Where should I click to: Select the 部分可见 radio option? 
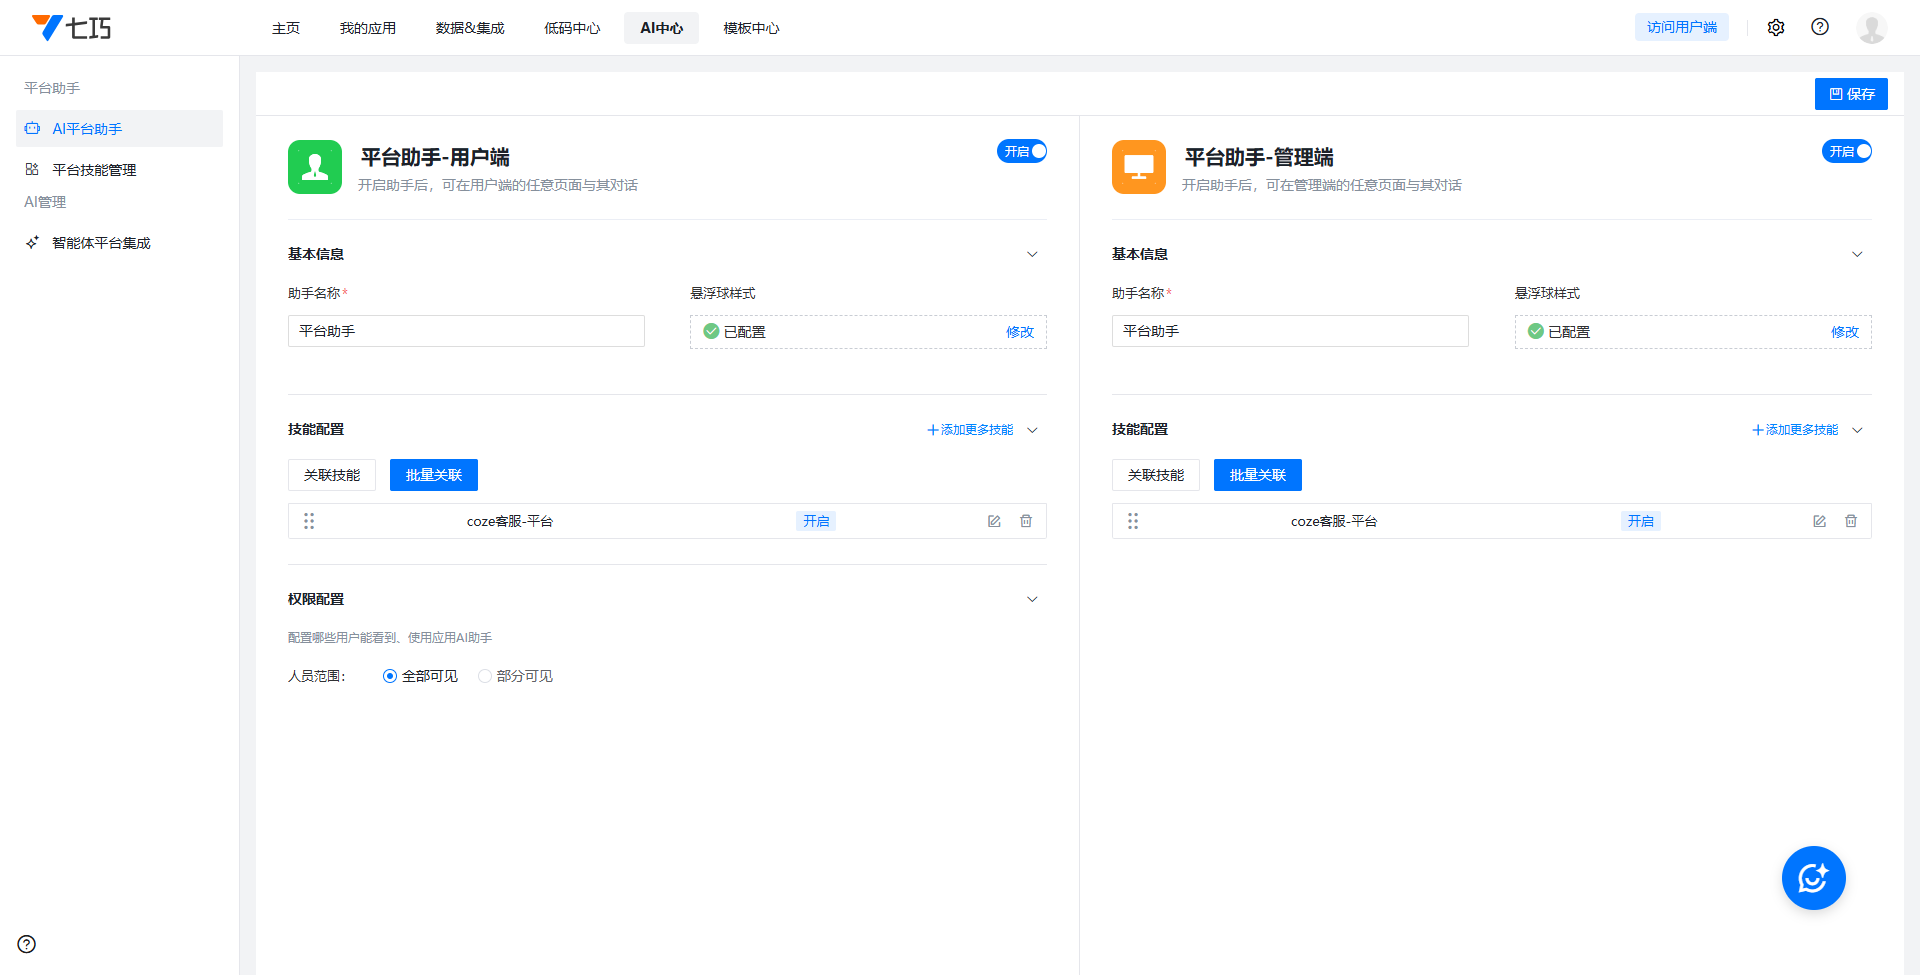(x=485, y=676)
